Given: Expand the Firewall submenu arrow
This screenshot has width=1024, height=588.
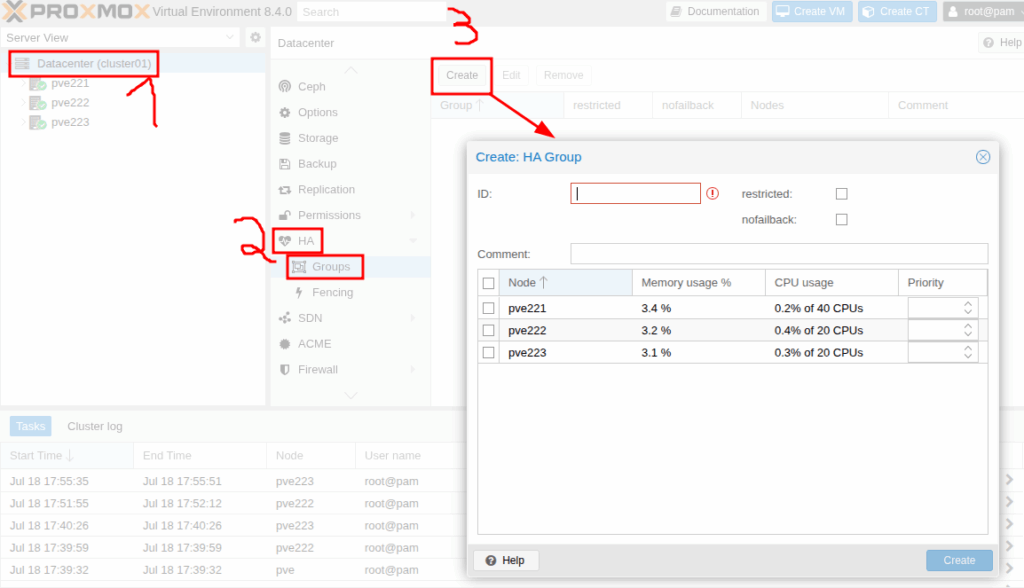Looking at the screenshot, I should pyautogui.click(x=413, y=369).
